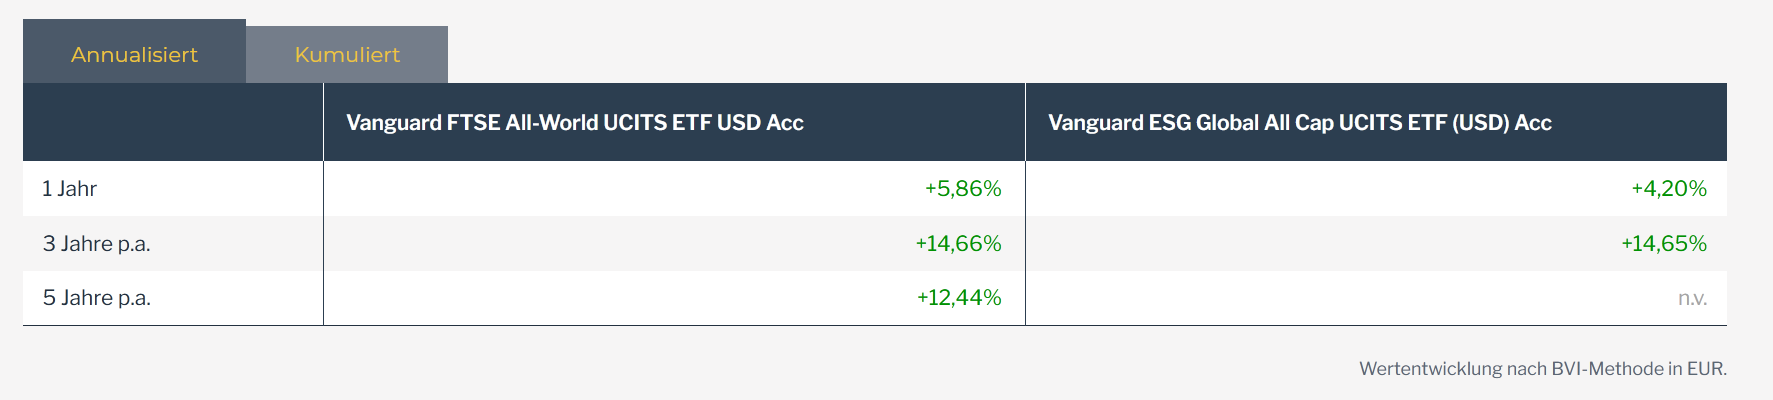This screenshot has height=400, width=1773.
Task: Click the +14,66% performance value
Action: pyautogui.click(x=958, y=244)
